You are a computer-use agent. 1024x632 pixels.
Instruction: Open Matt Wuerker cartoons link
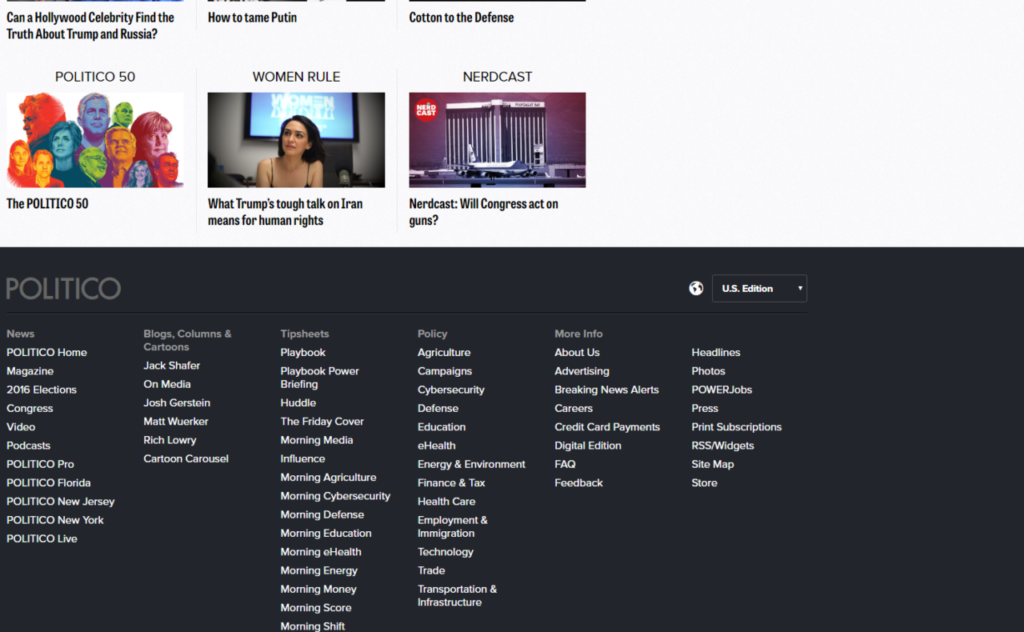(x=176, y=422)
